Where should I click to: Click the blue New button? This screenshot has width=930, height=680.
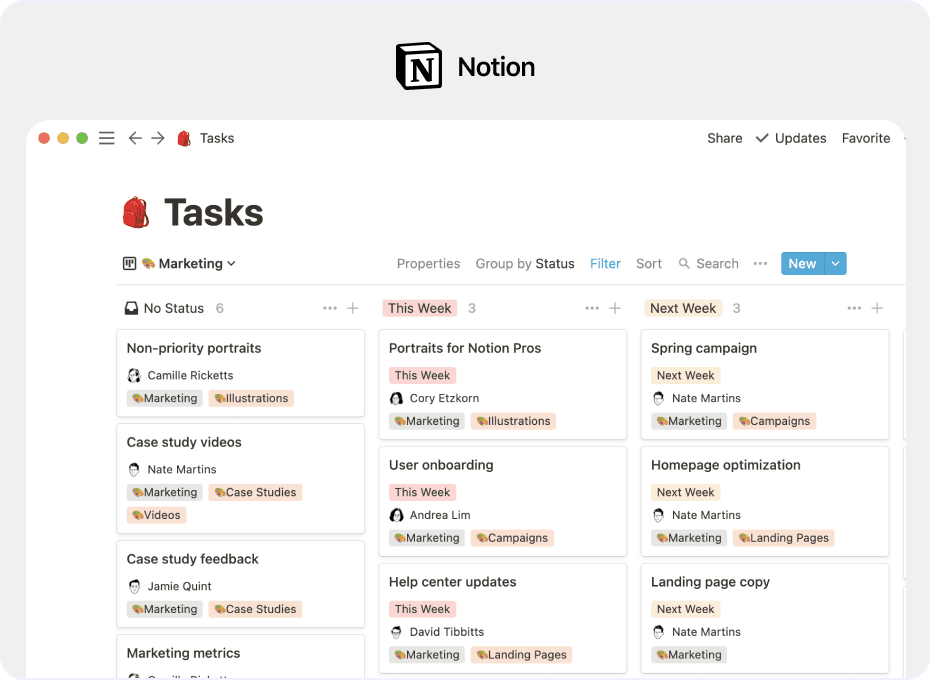(x=802, y=263)
